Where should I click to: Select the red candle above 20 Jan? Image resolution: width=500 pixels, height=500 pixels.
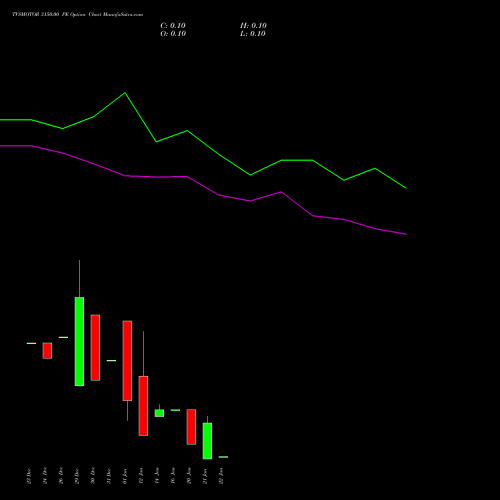click(191, 427)
